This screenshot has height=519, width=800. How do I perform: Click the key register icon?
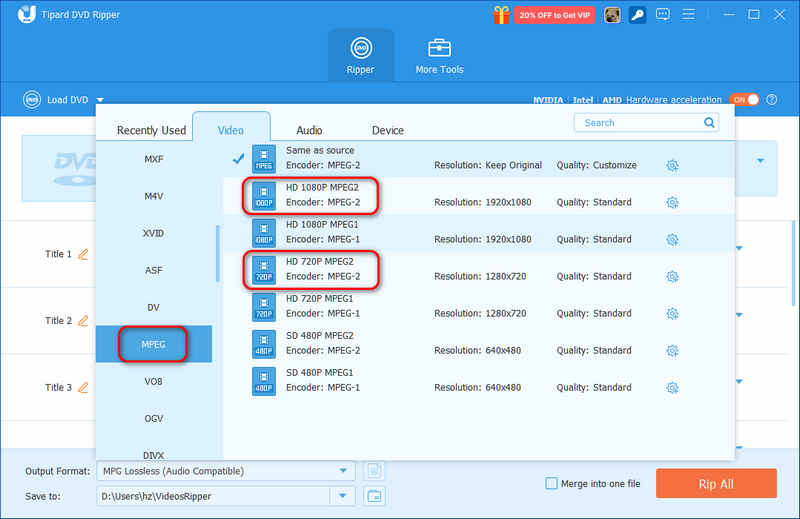[x=637, y=15]
